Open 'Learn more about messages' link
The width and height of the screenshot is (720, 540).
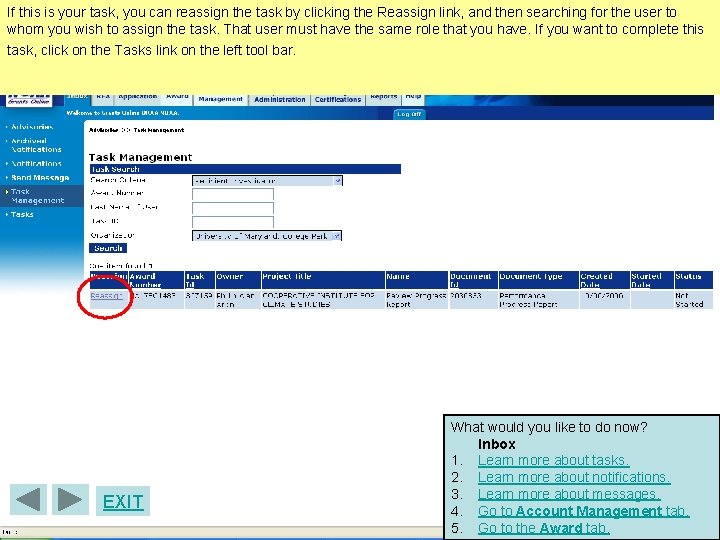click(569, 494)
